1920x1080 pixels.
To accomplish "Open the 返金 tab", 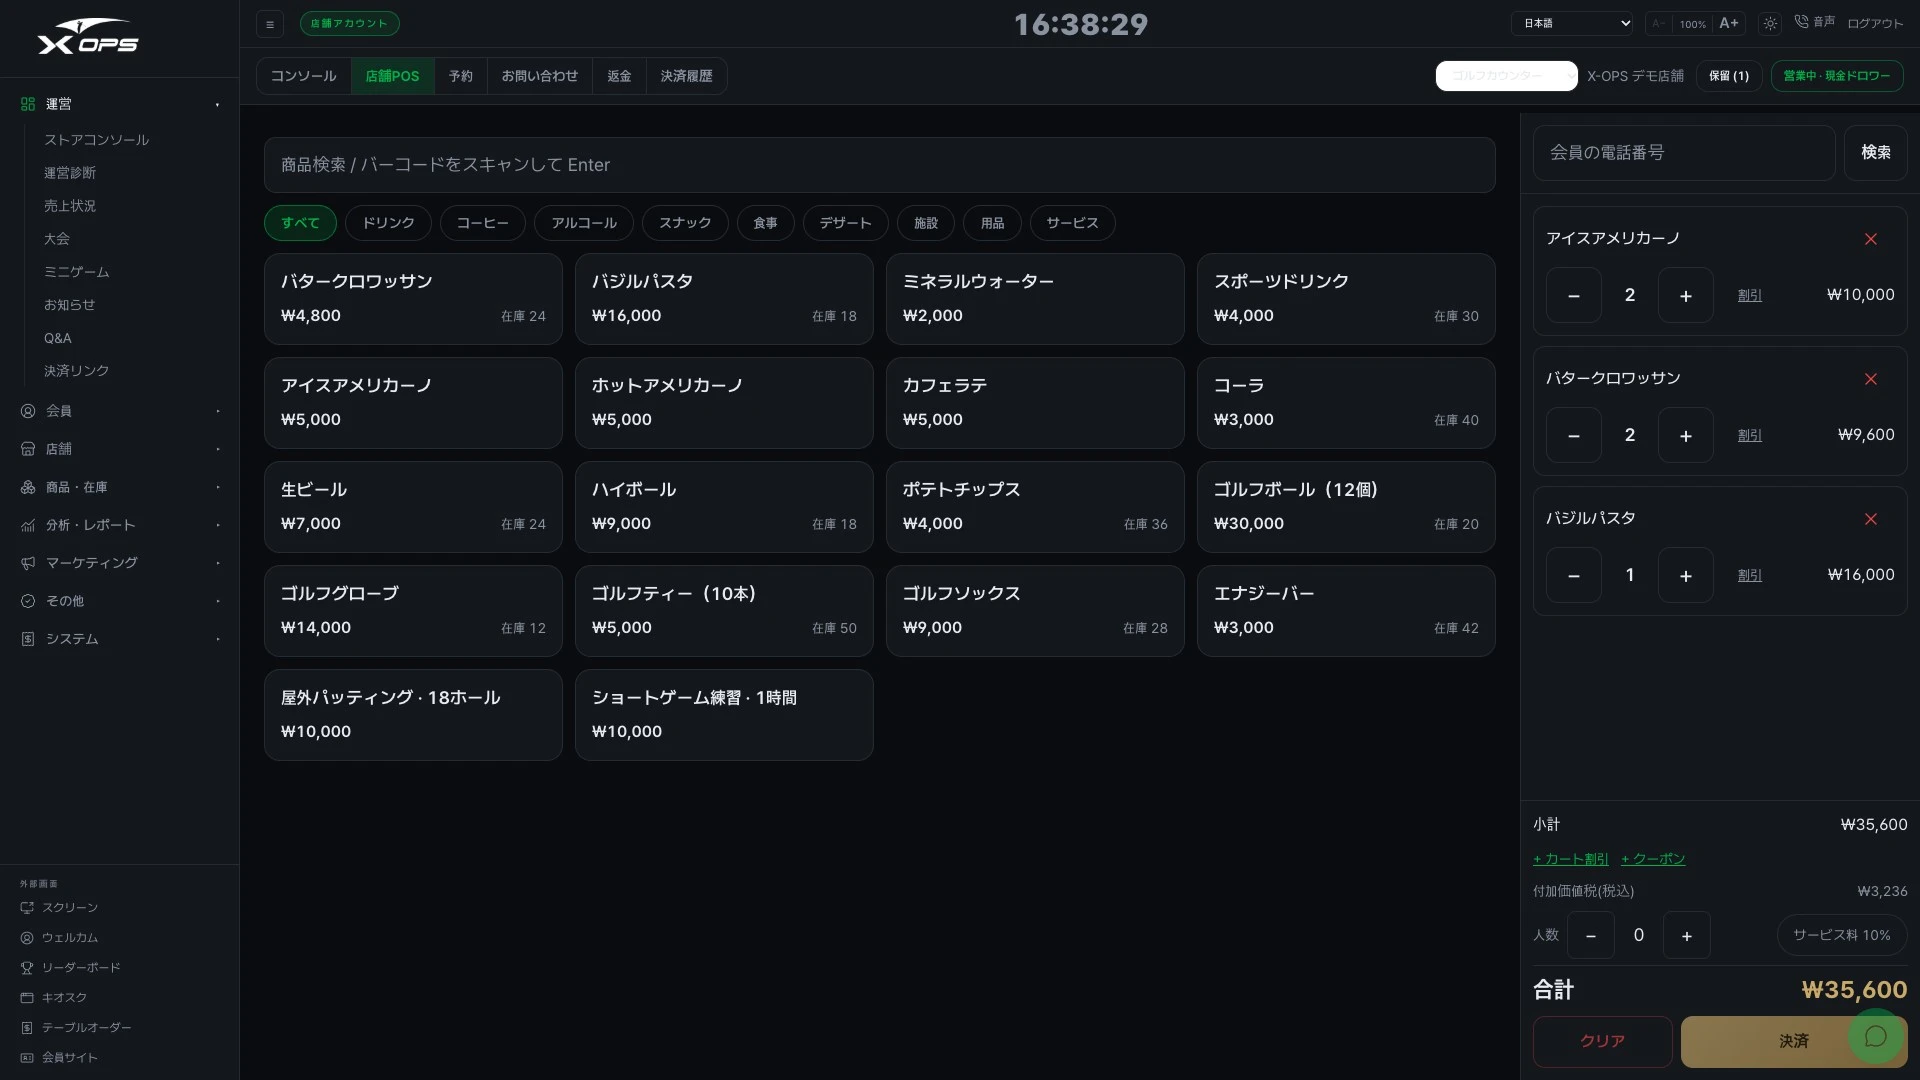I will 619,76.
